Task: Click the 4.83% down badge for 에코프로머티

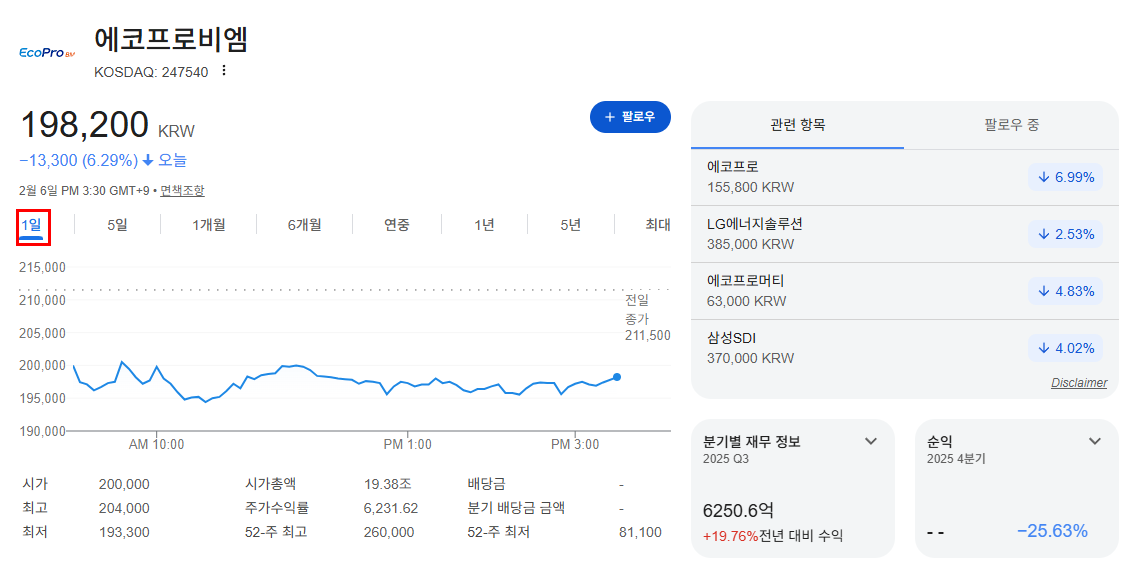Action: (1066, 291)
